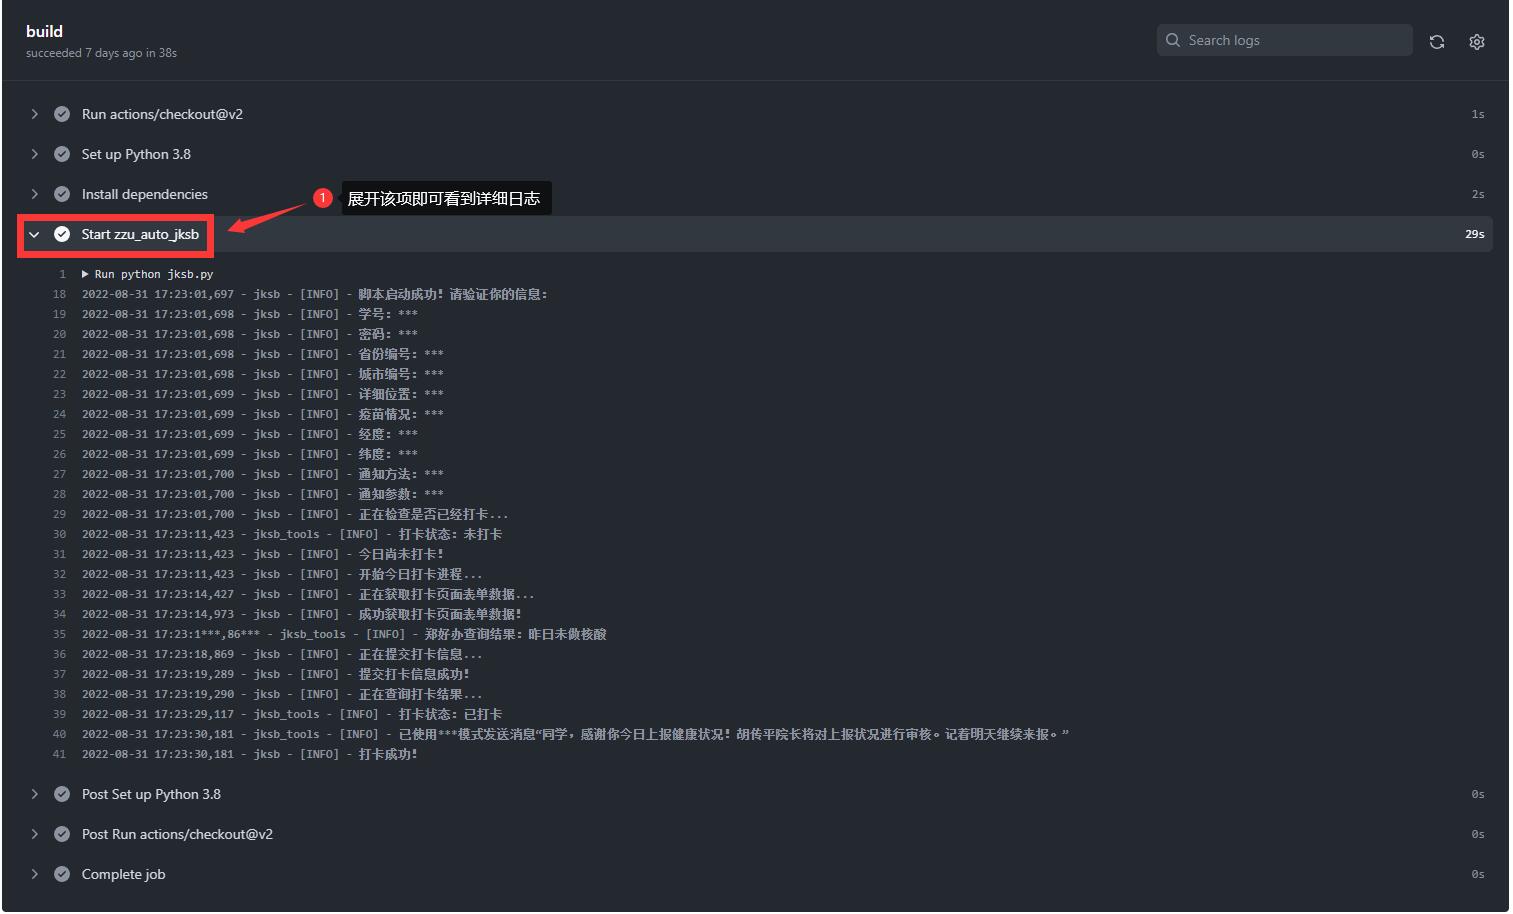Click log line number 23
1513x914 pixels.
(x=59, y=394)
